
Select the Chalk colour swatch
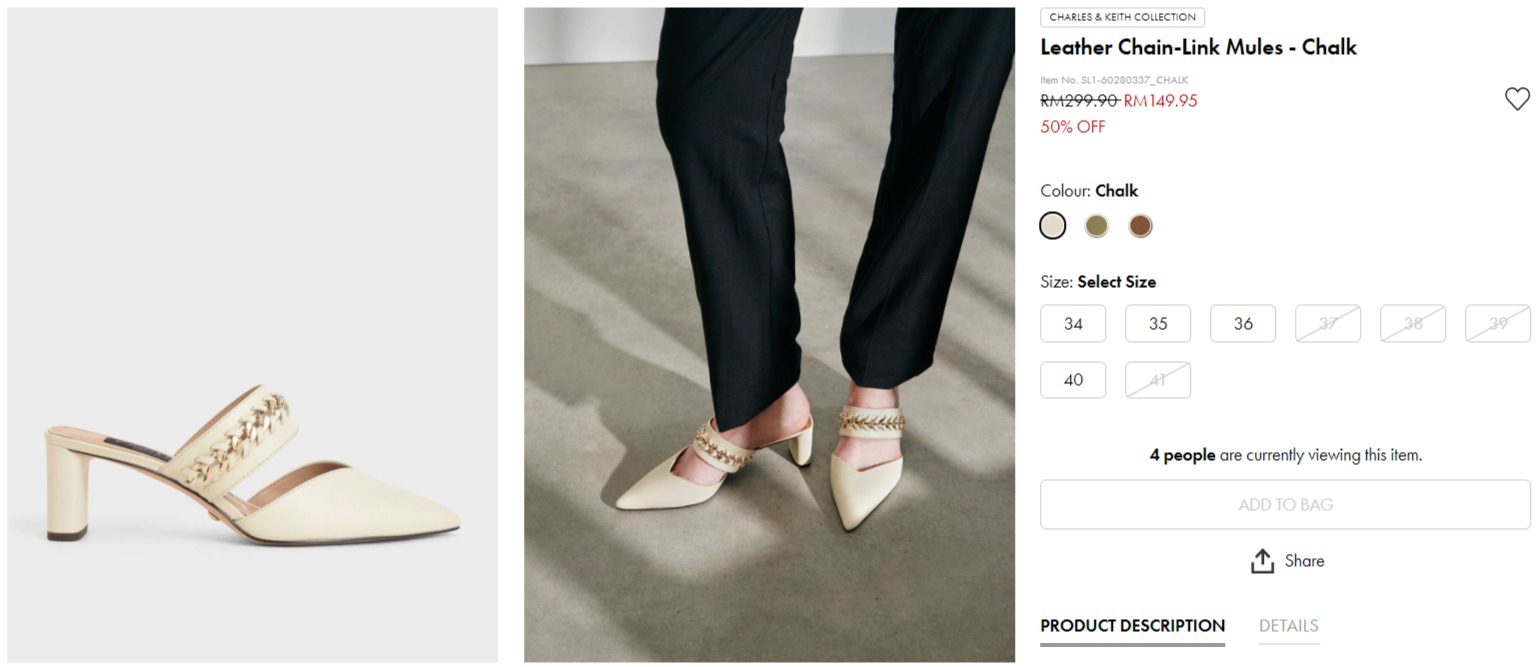tap(1052, 226)
